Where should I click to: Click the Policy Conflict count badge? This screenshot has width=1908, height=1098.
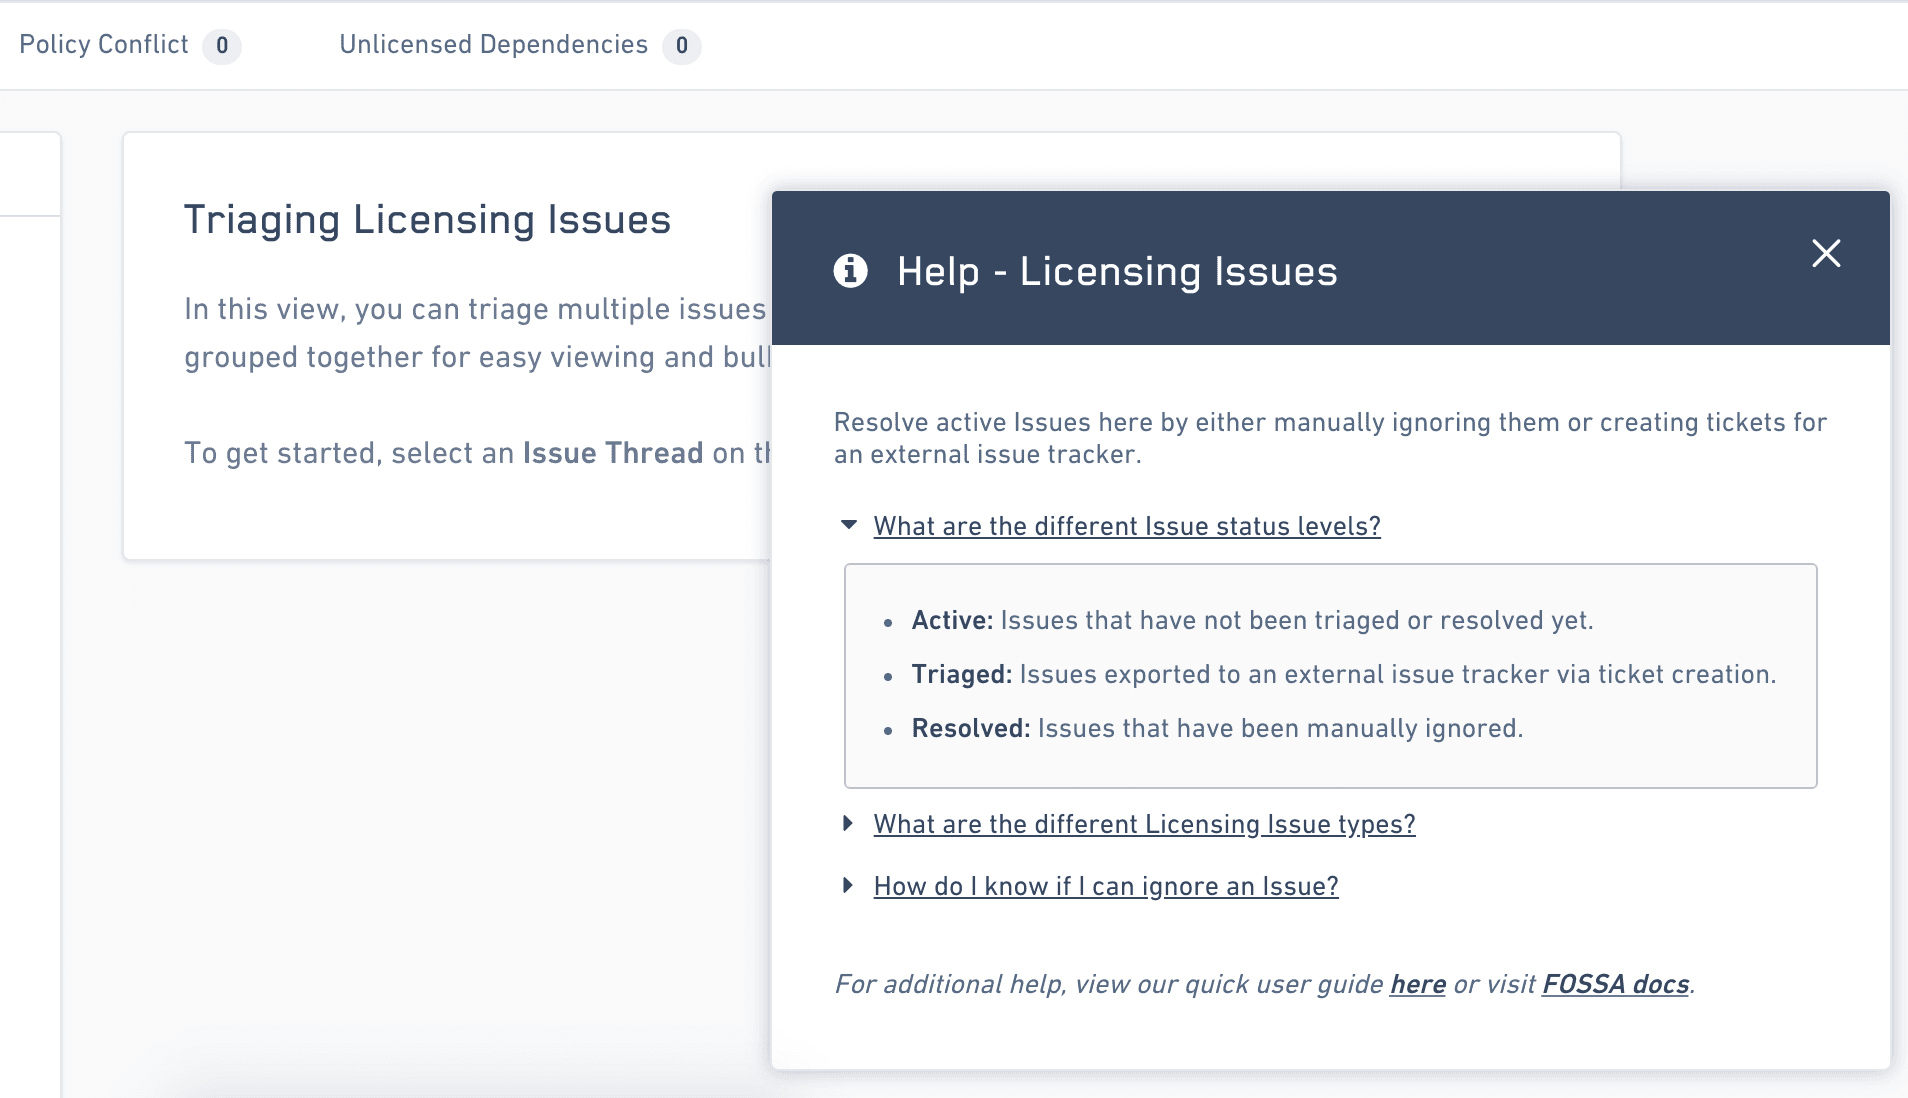[222, 46]
